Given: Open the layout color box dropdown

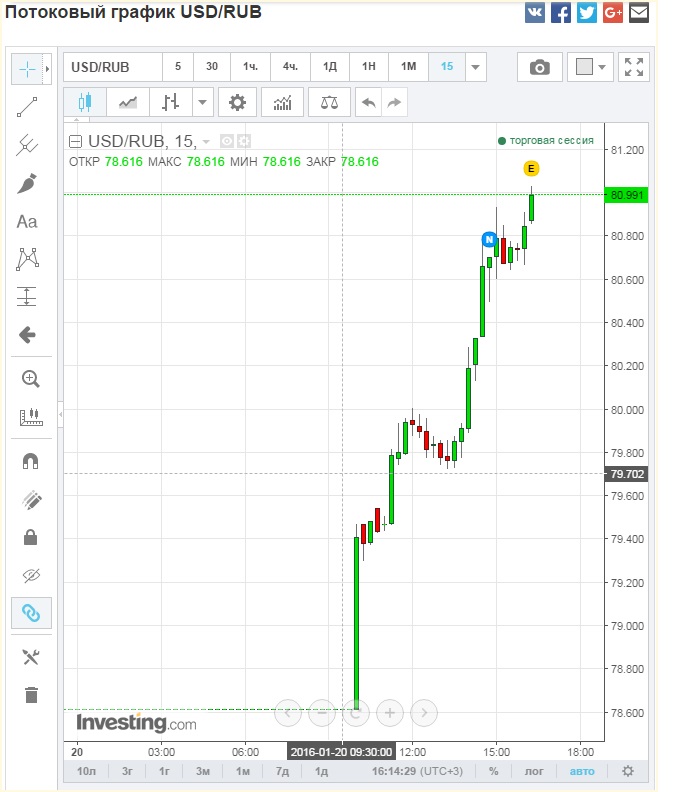Looking at the screenshot, I should [591, 67].
